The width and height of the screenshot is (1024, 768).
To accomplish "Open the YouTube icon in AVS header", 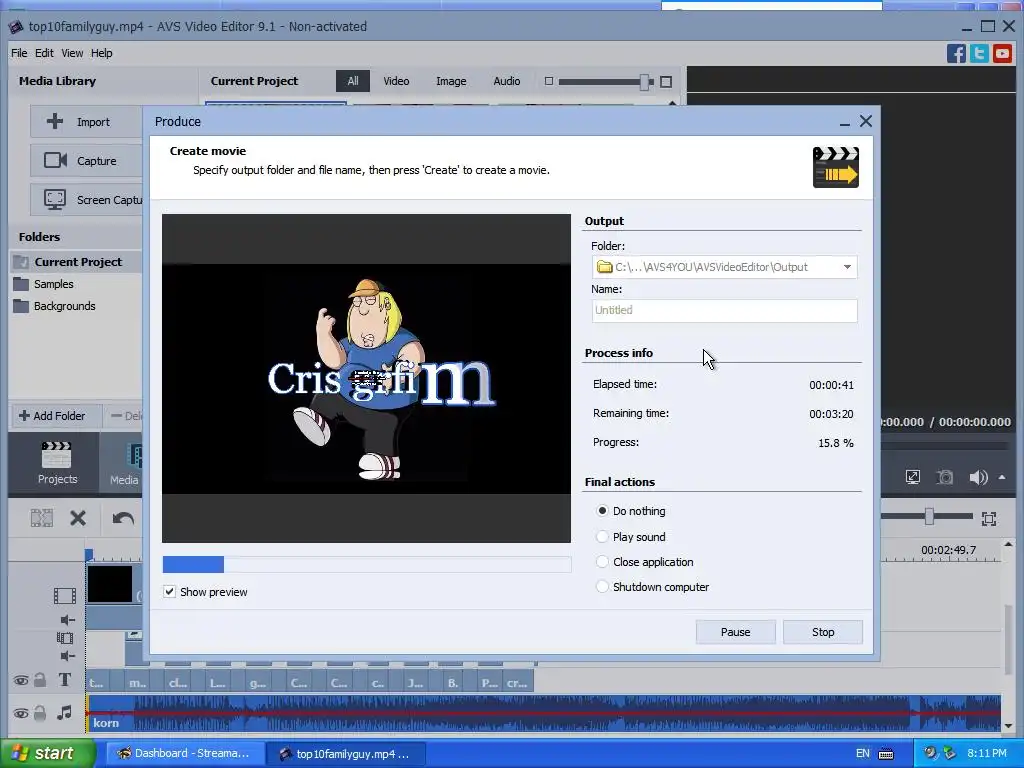I will pos(1002,53).
